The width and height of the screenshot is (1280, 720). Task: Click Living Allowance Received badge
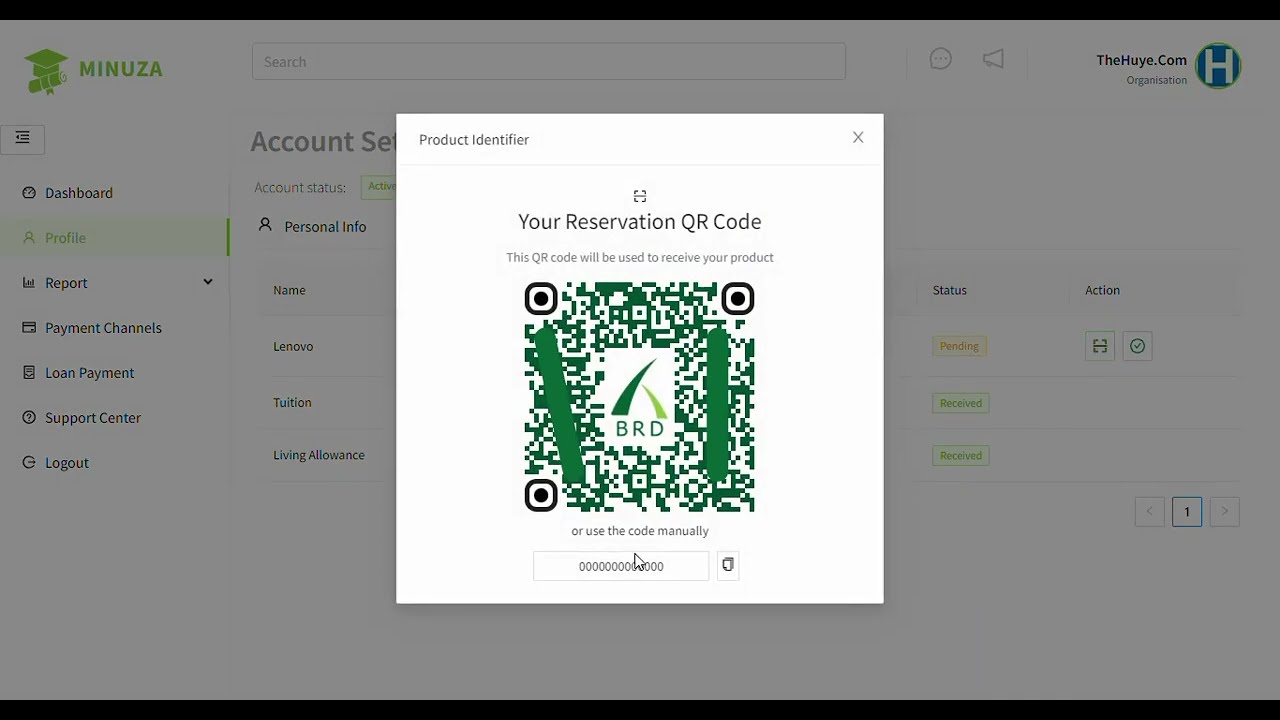point(961,455)
